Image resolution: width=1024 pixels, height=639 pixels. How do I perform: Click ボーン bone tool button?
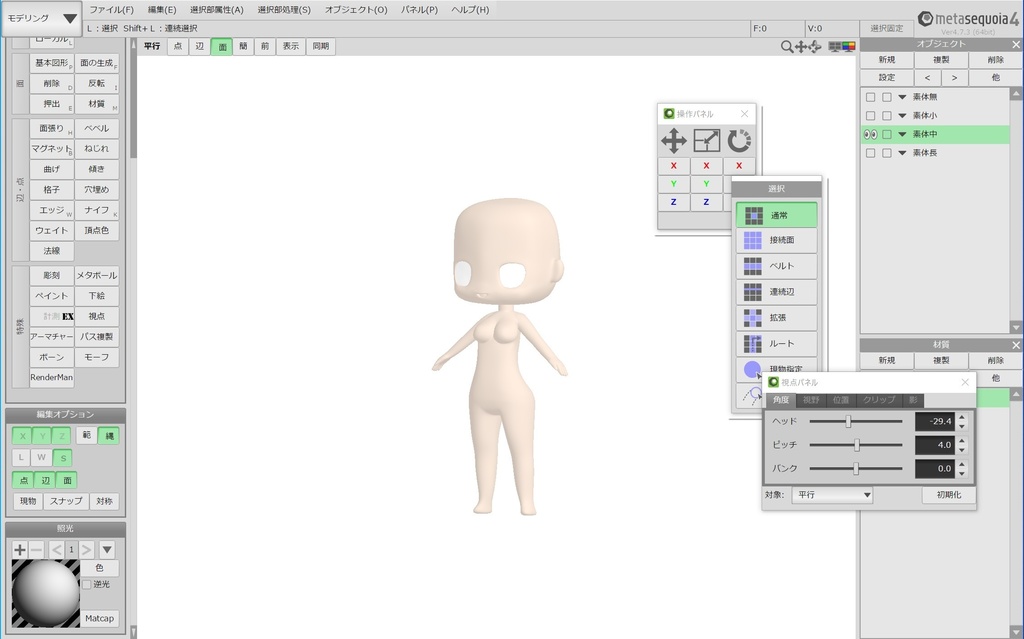(x=52, y=357)
